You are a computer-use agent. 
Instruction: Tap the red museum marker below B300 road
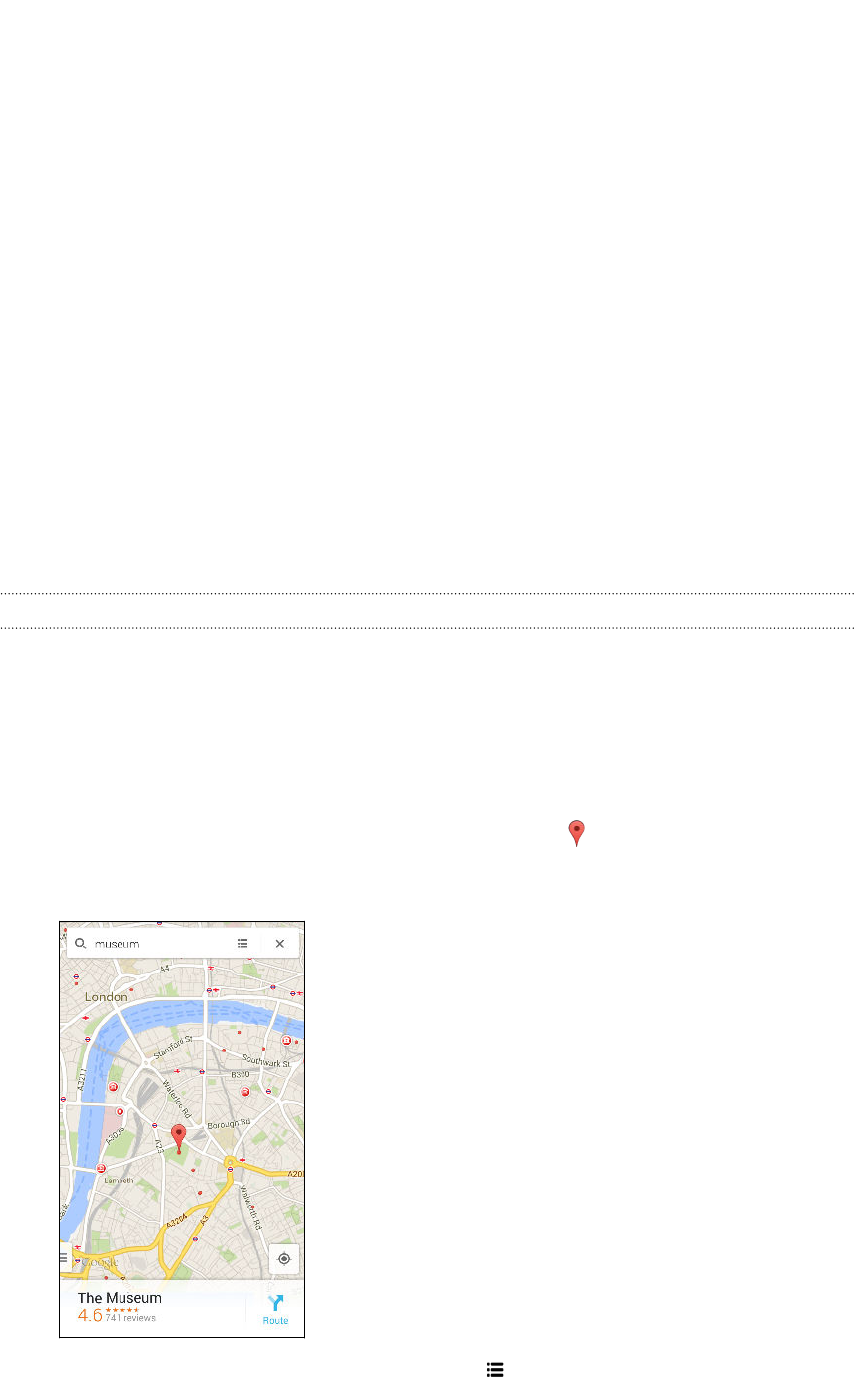(245, 1092)
